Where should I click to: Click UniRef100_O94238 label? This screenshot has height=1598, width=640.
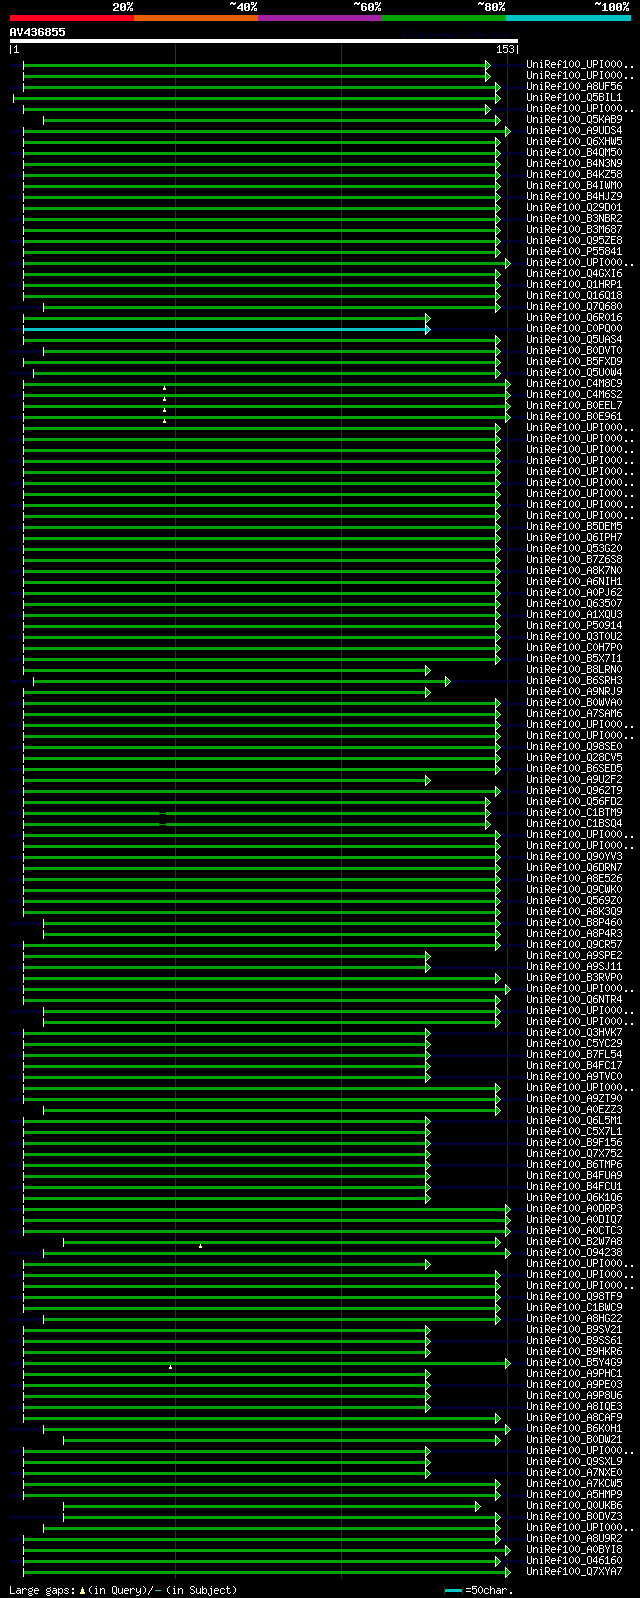574,1253
